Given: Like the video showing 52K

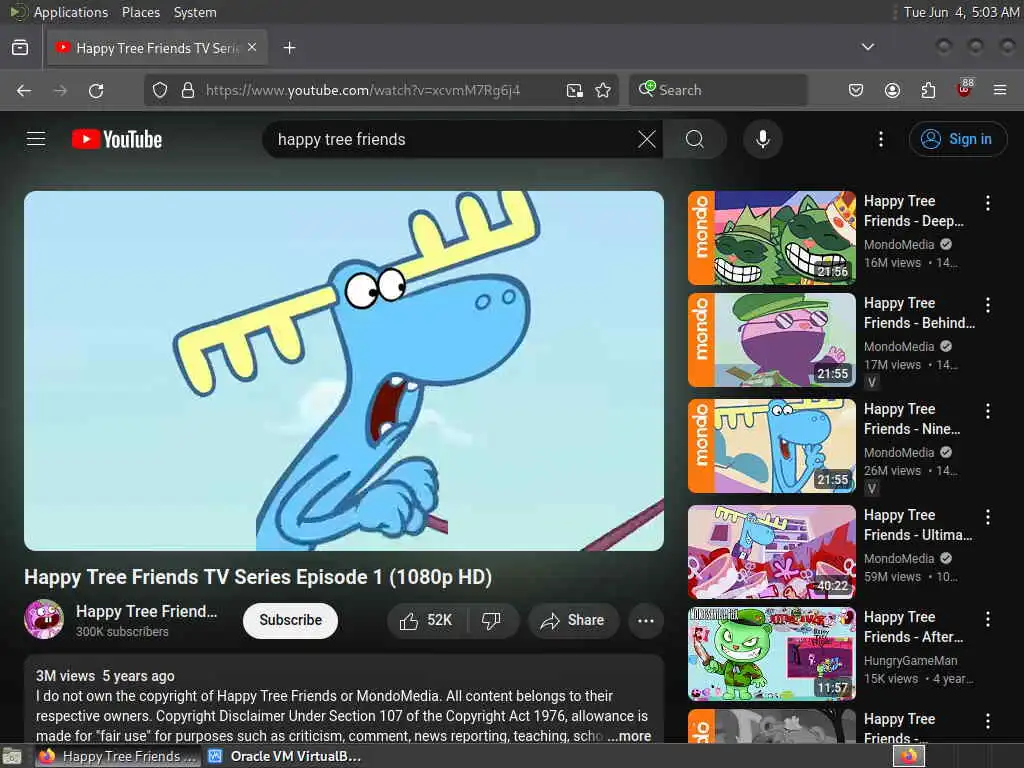Looking at the screenshot, I should click(426, 620).
